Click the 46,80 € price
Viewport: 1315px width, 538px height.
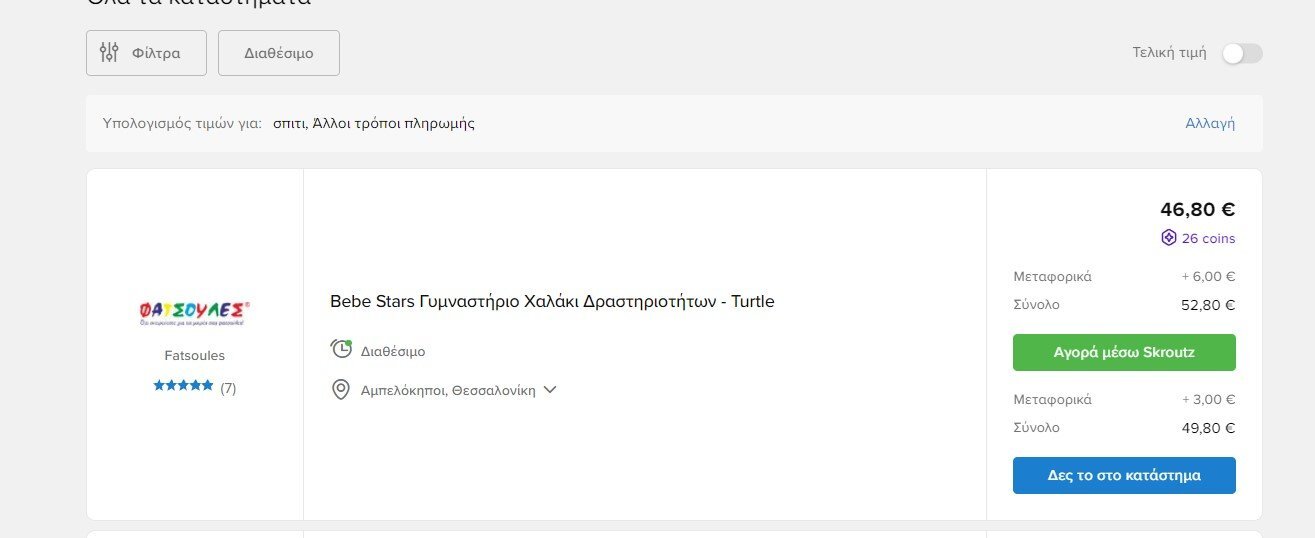tap(1197, 209)
